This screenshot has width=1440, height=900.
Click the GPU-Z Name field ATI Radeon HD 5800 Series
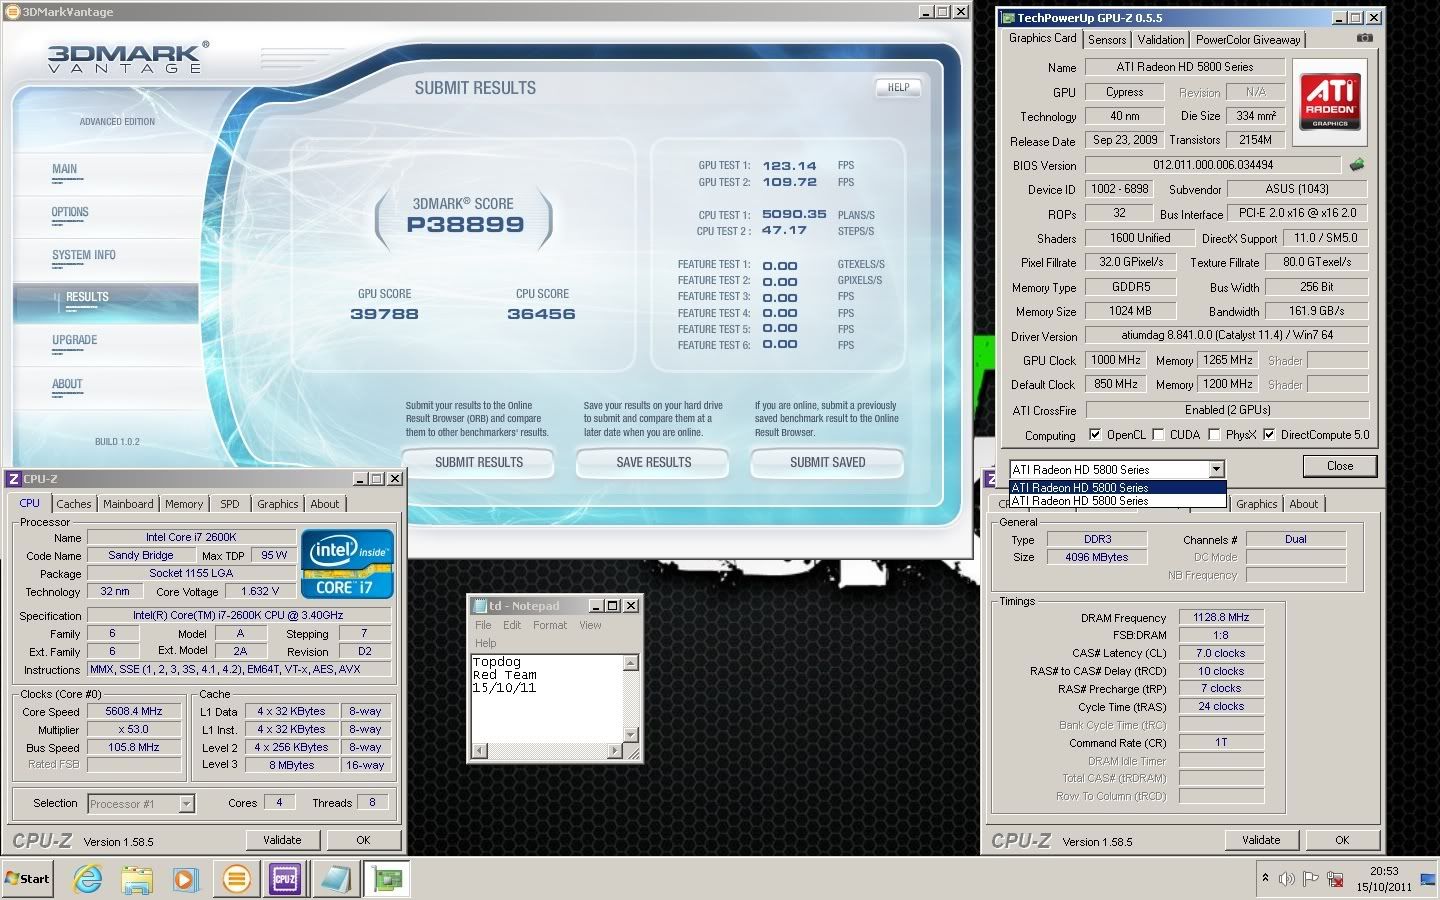pyautogui.click(x=1184, y=67)
